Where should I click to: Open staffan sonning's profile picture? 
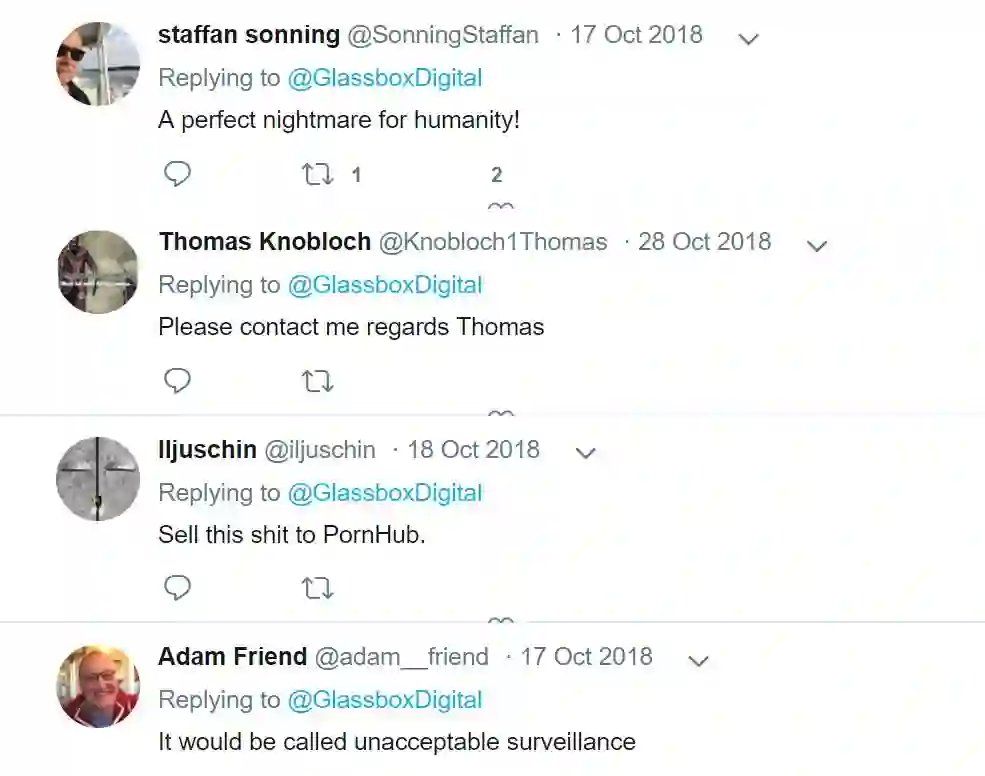97,64
